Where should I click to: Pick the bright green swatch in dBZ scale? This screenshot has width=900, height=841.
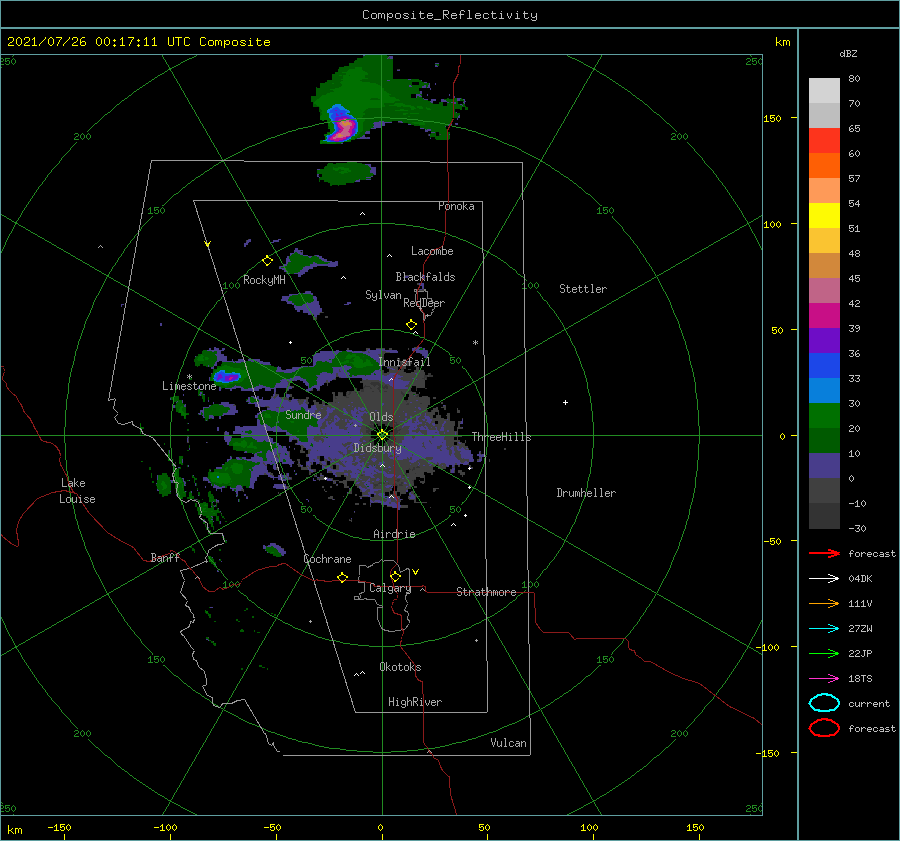(824, 416)
